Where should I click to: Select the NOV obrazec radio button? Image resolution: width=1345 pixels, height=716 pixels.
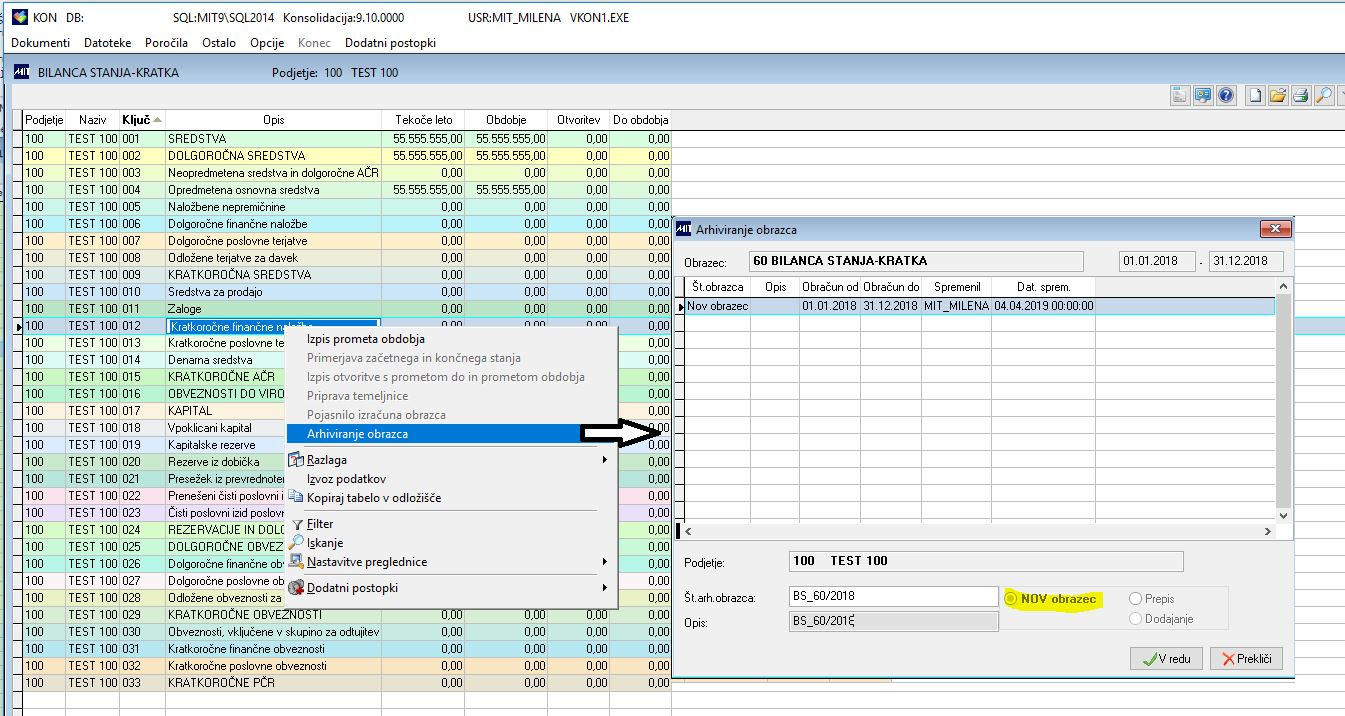(x=1011, y=598)
